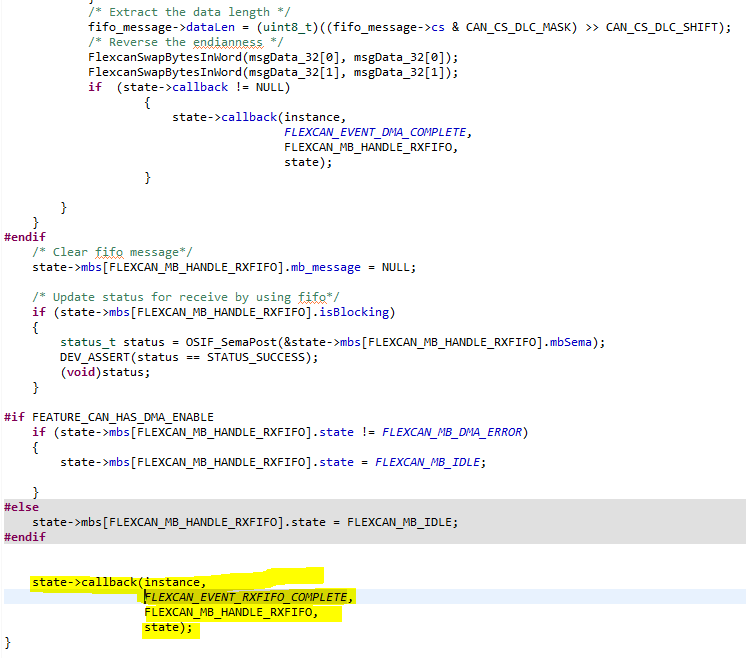The image size is (746, 658).
Task: Click the "isBlocking" field in the if condition
Action: (354, 312)
